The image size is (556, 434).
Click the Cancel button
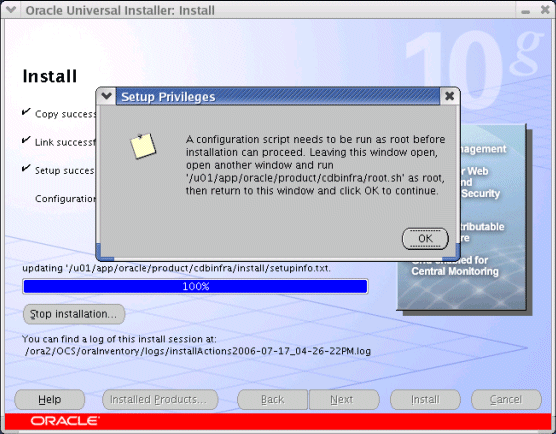pos(506,400)
